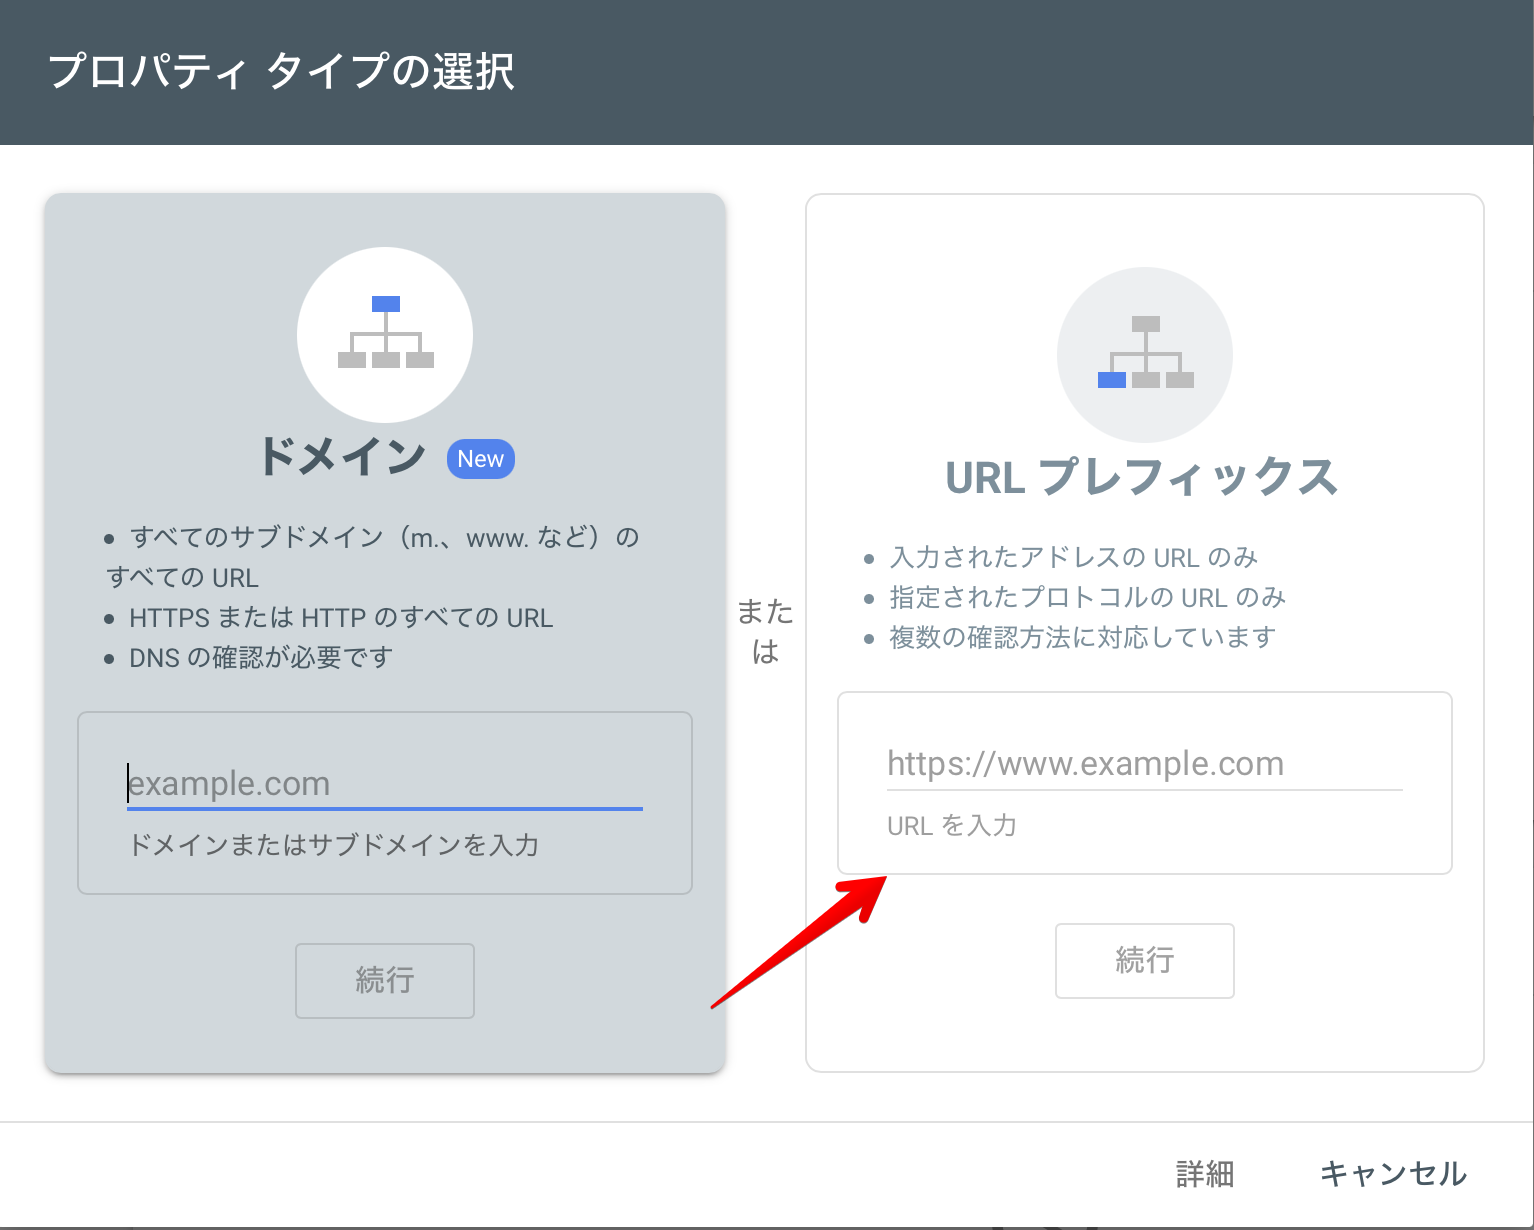Click the 指定されたプロトコルの URL のみ bullet

click(x=1087, y=597)
